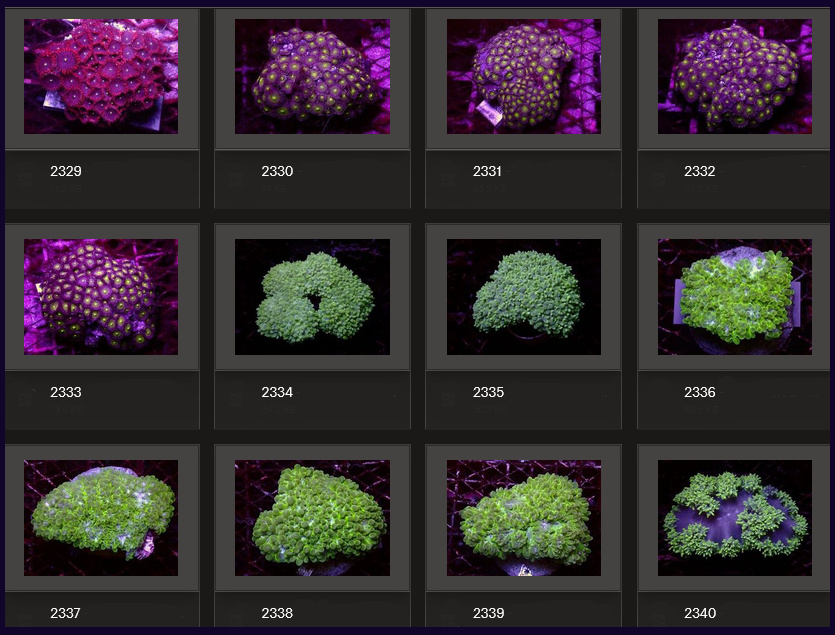This screenshot has width=835, height=635.
Task: Click the file name 2331
Action: pos(487,171)
